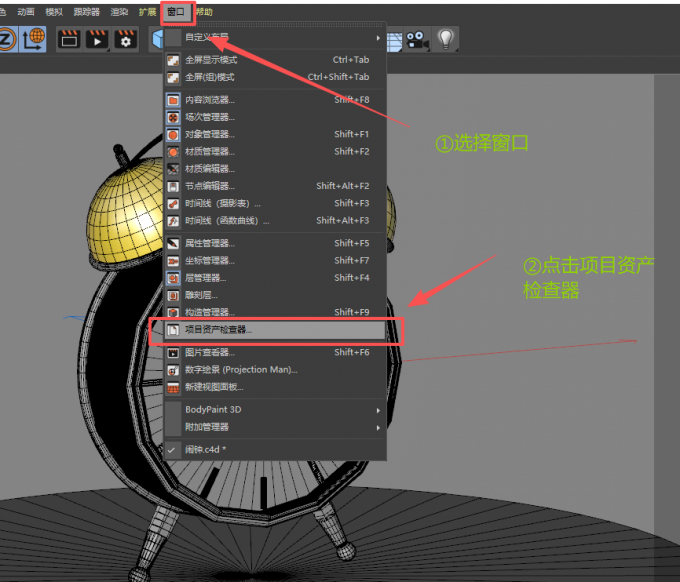The width and height of the screenshot is (680, 582).
Task: Select 时间线 (函数曲线) entry
Action: [x=227, y=220]
